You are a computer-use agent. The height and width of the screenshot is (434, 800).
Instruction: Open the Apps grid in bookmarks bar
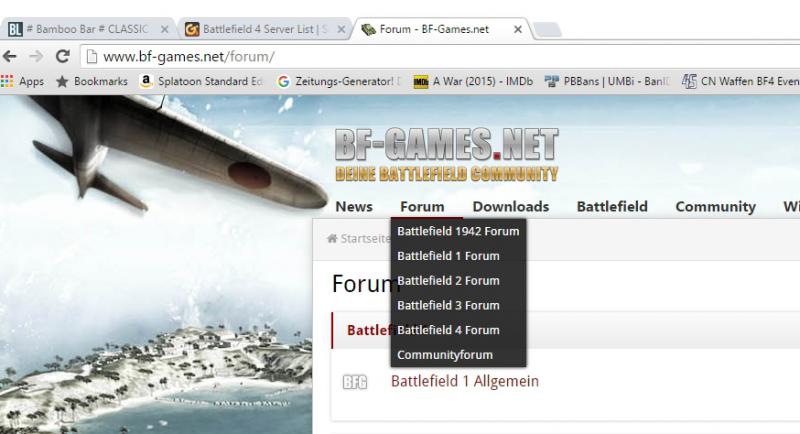click(23, 81)
